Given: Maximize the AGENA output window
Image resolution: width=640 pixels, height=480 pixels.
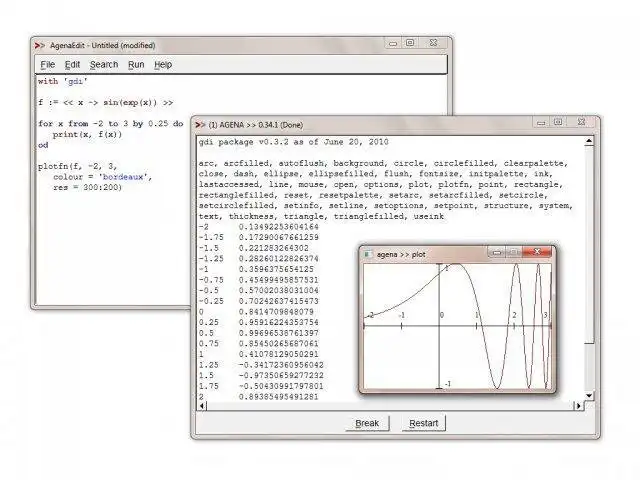Looking at the screenshot, I should 558,122.
